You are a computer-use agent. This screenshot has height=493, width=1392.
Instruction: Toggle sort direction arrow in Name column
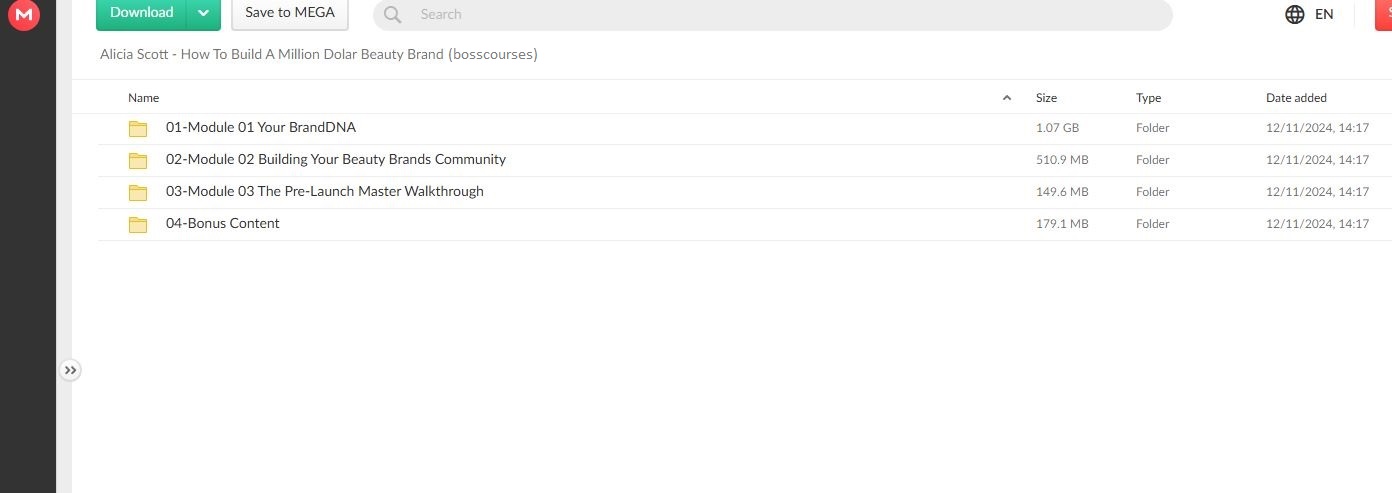pyautogui.click(x=1006, y=98)
